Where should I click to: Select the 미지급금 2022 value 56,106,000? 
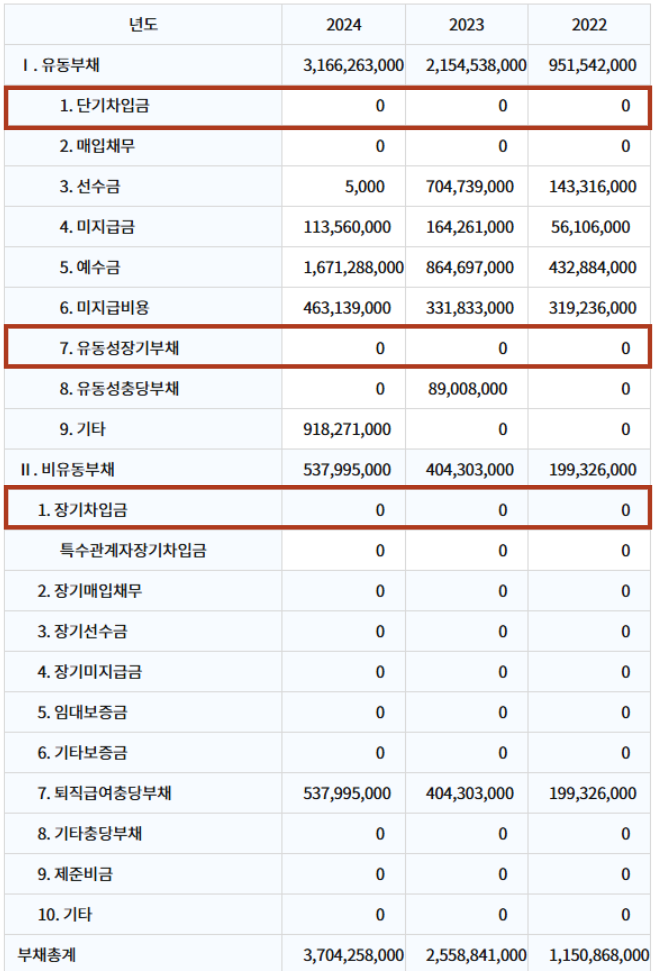(x=589, y=227)
